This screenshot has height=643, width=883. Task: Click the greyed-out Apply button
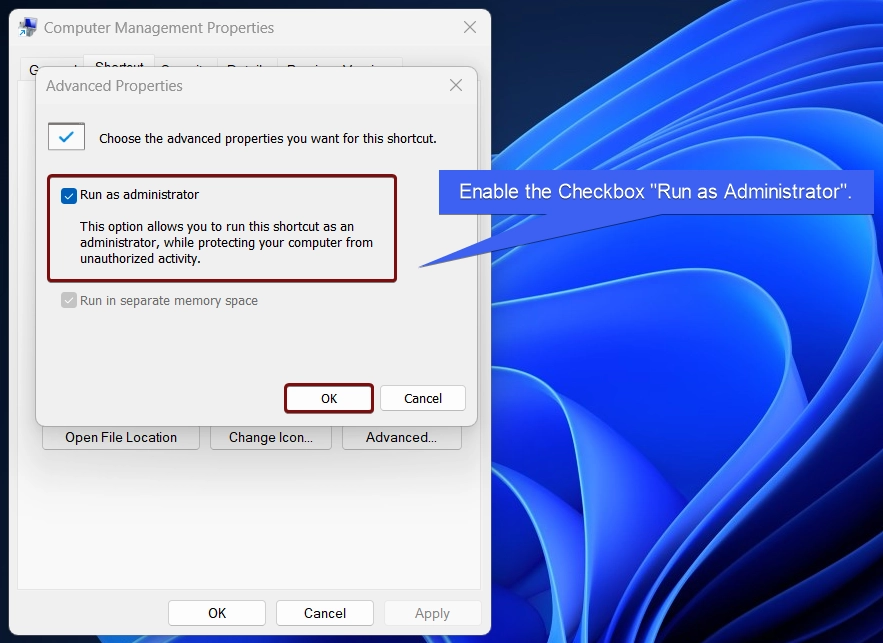[432, 613]
